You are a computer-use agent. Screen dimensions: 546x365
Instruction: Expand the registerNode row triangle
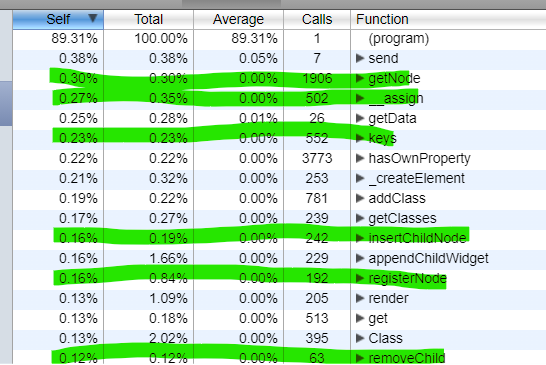(360, 278)
